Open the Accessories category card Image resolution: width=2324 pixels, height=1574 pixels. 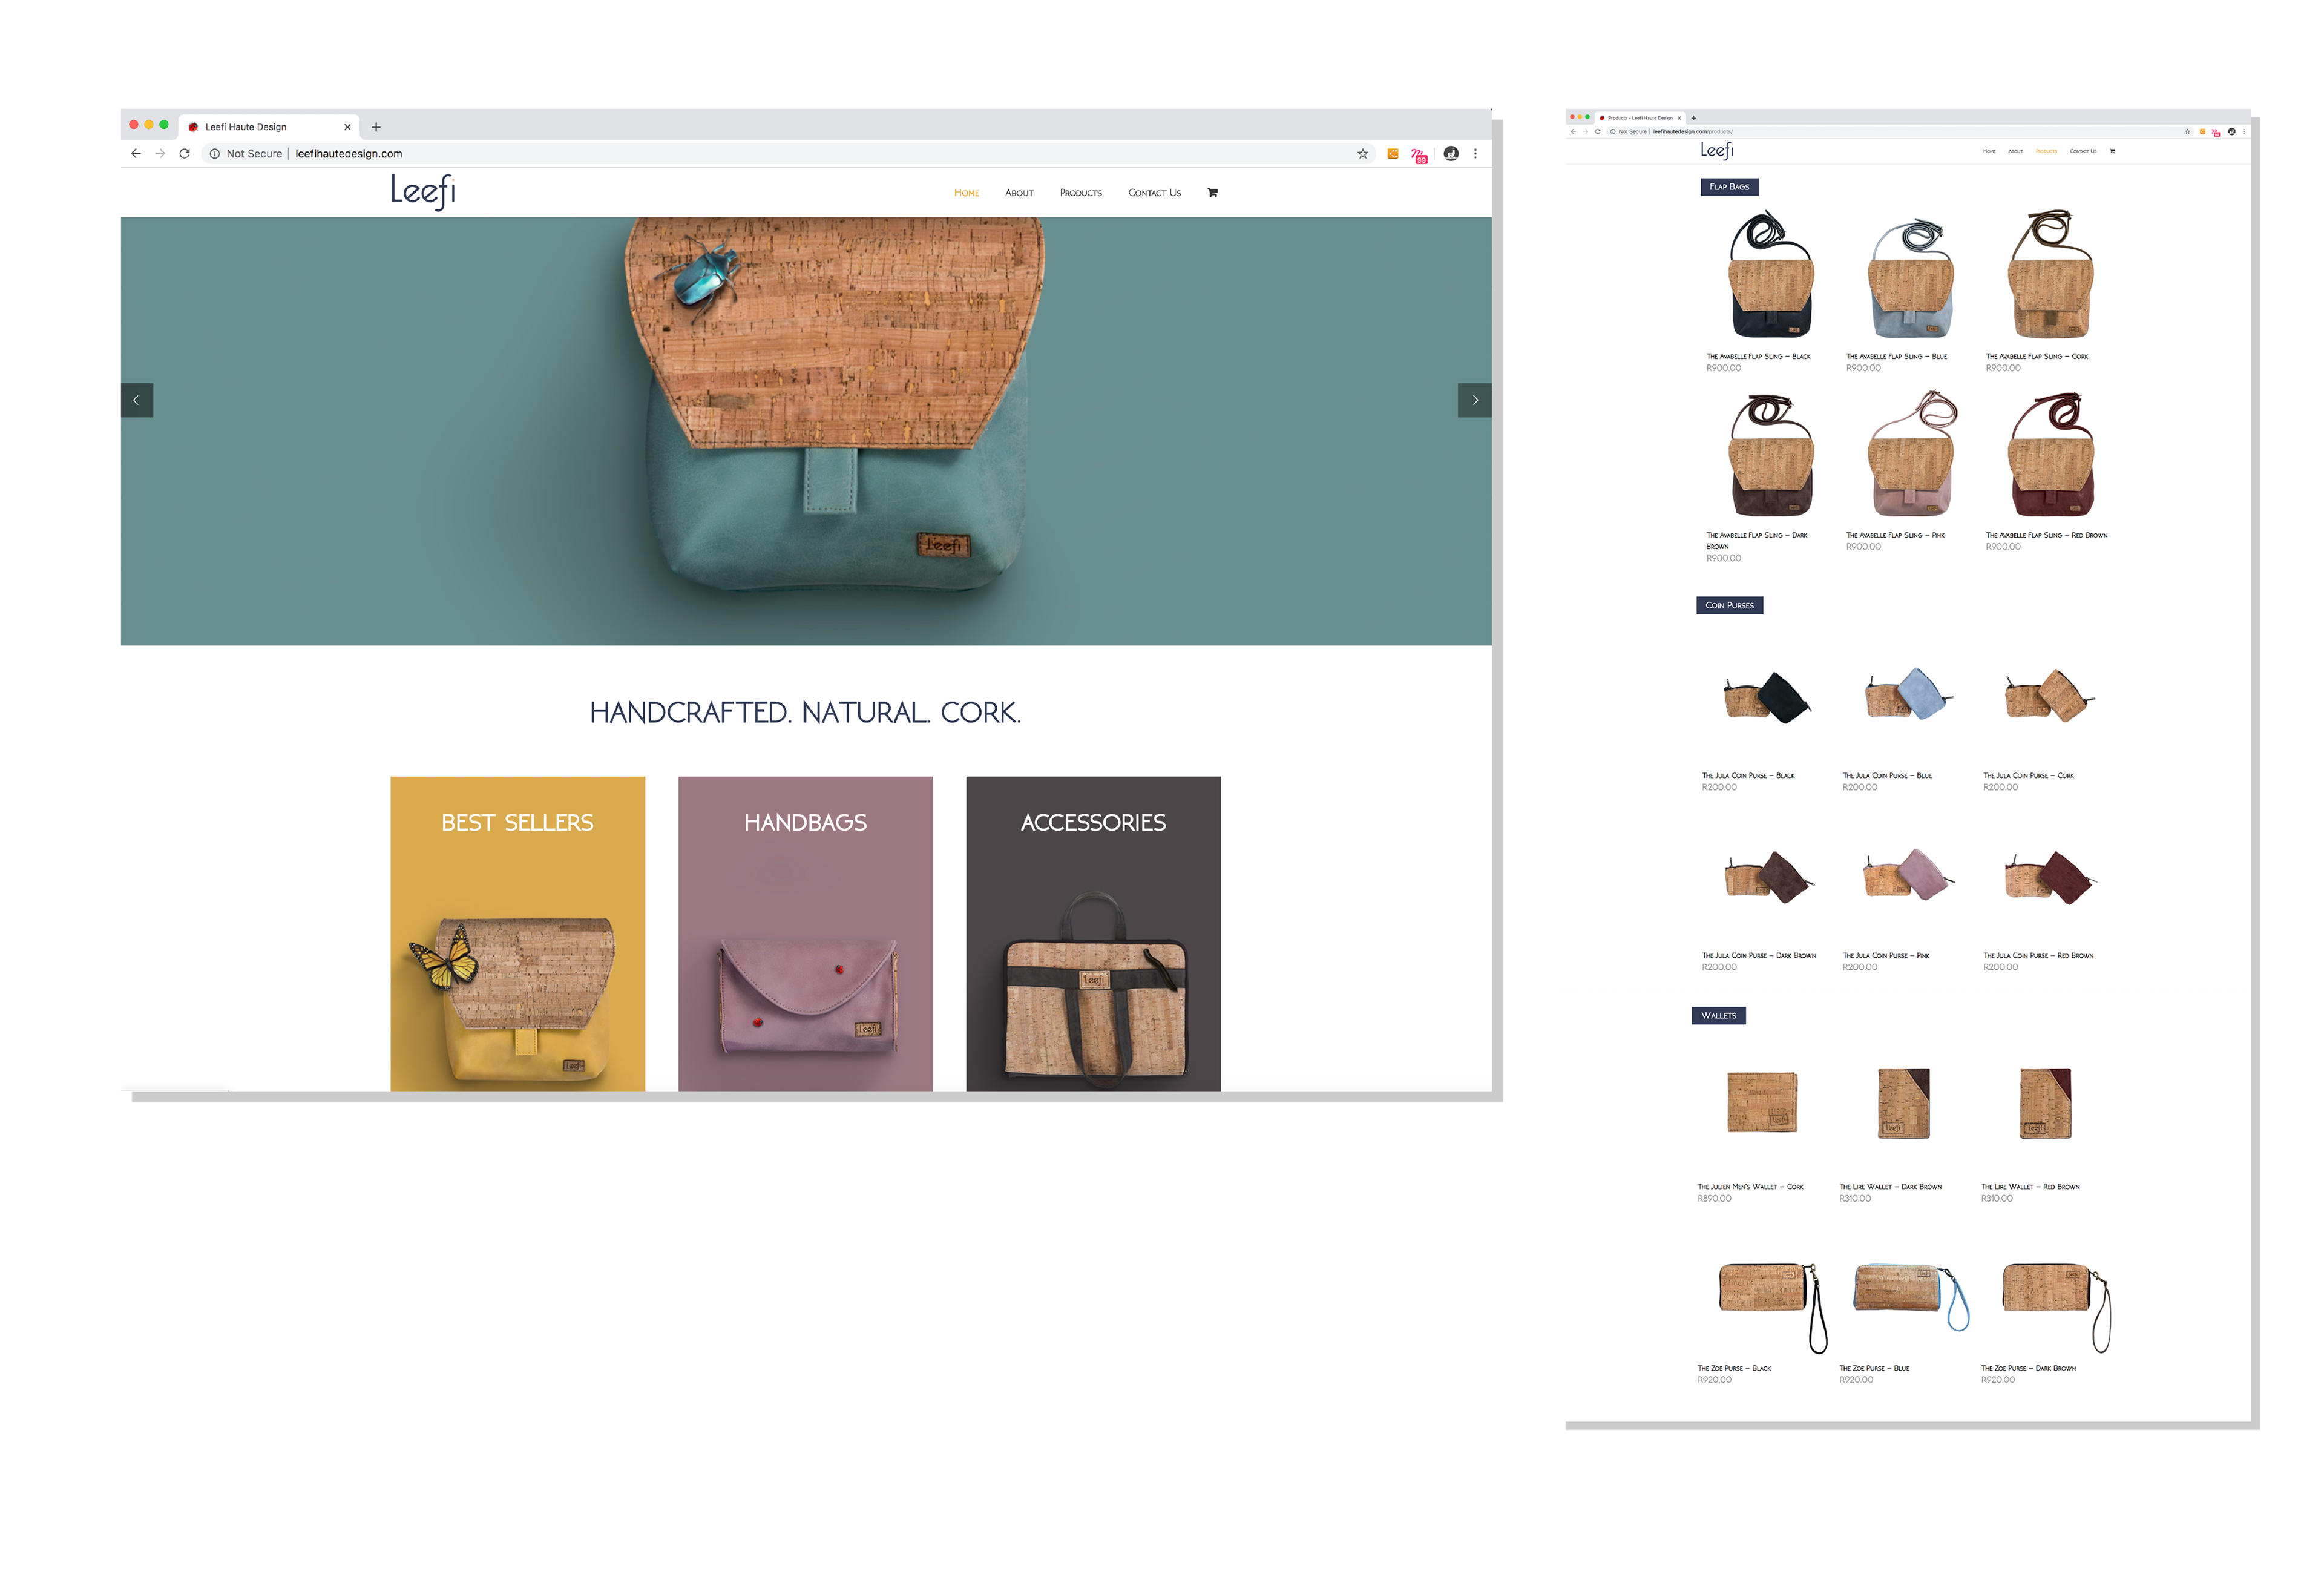(1093, 933)
